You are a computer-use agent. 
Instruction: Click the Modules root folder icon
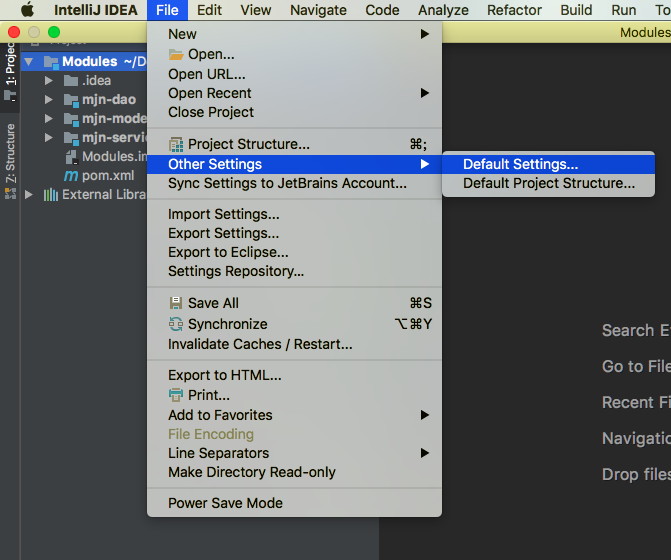click(x=51, y=62)
